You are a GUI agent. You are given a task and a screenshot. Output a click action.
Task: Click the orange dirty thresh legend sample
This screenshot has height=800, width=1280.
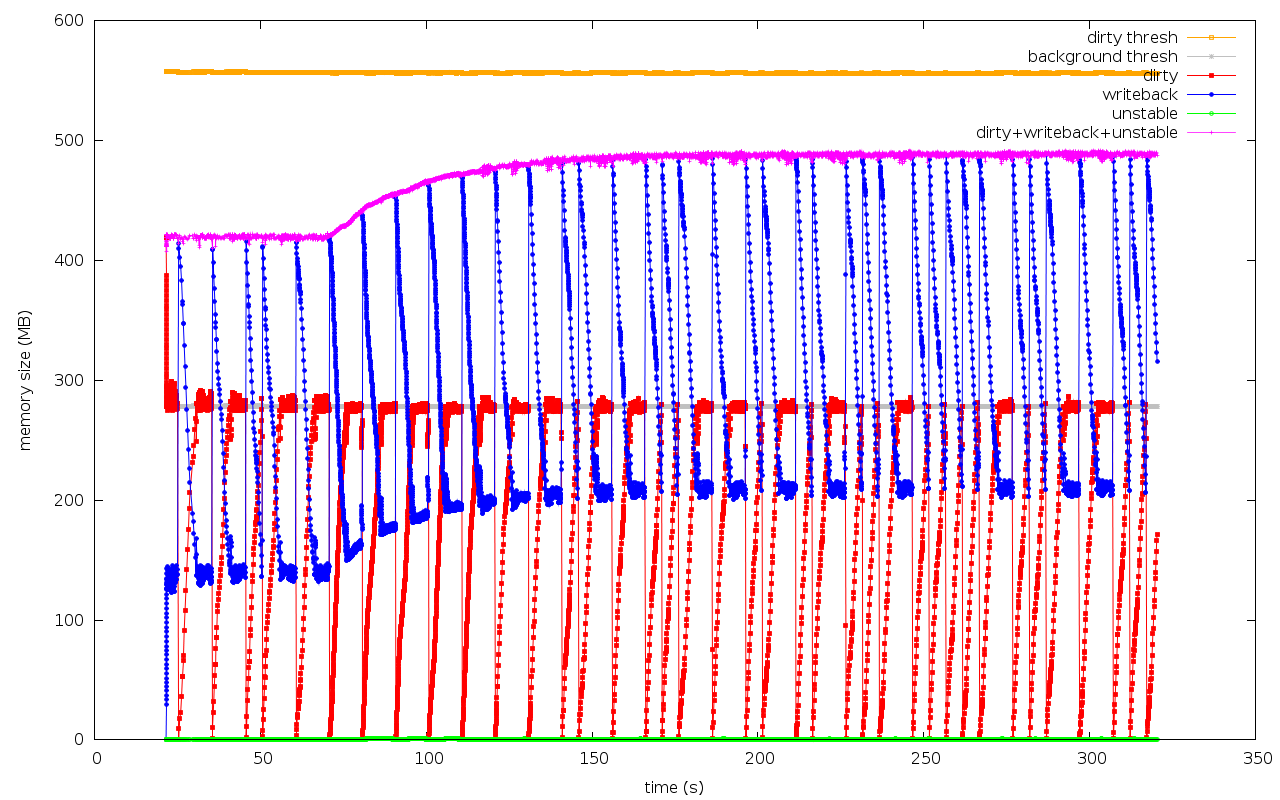(1211, 38)
